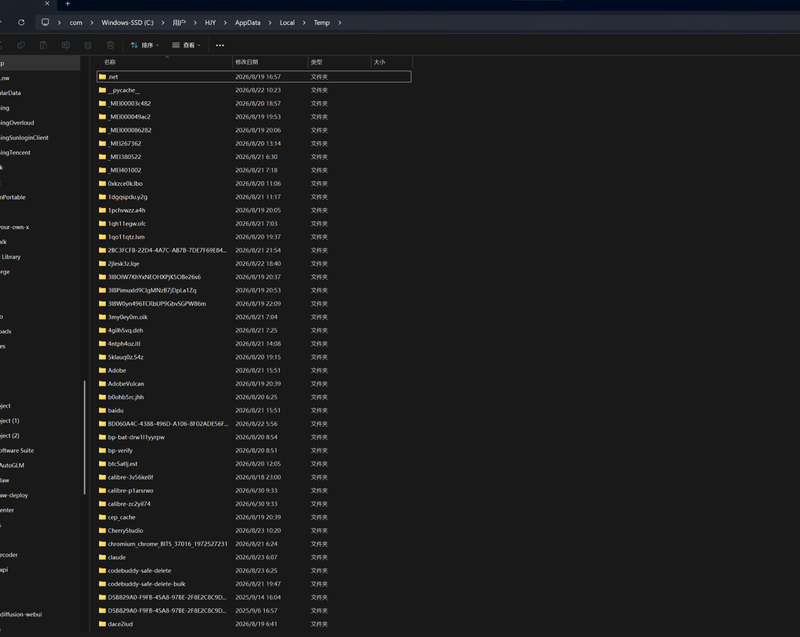This screenshot has width=800, height=637.
Task: Go to 用户 folder in address bar
Action: coord(179,22)
